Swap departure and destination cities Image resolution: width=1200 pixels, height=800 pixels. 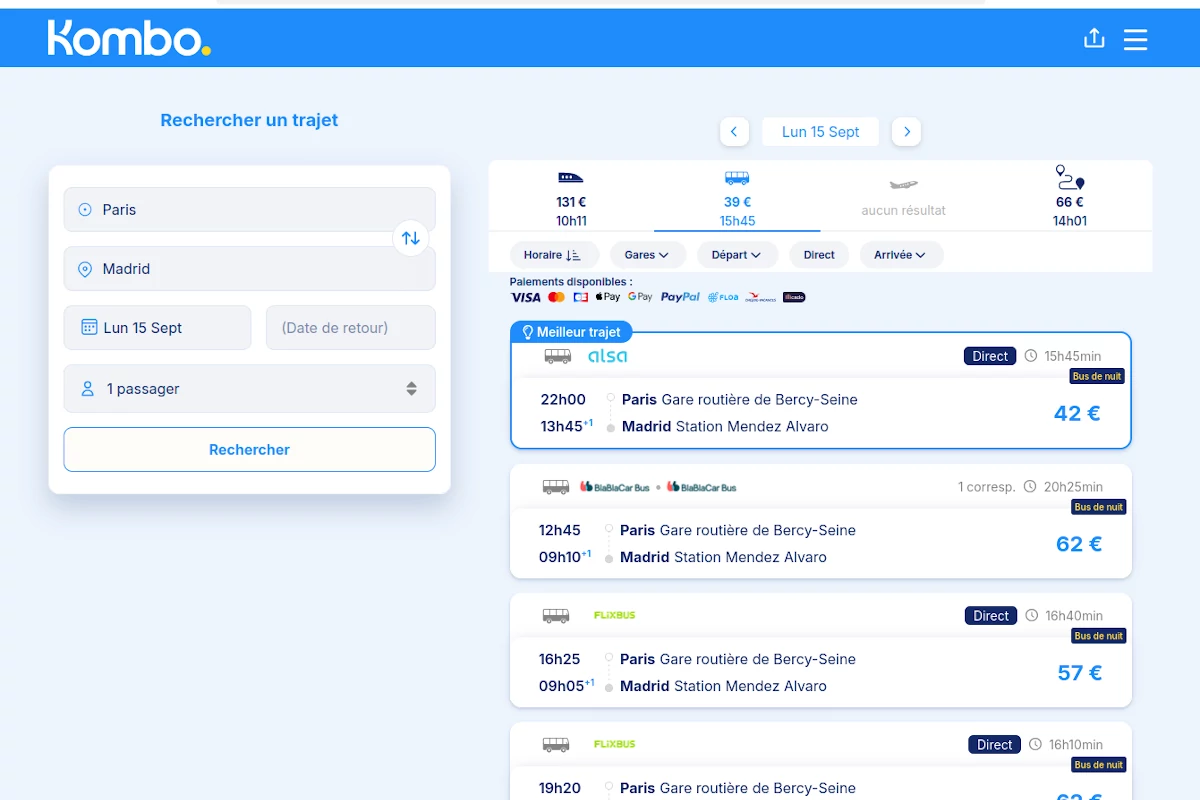click(x=411, y=238)
